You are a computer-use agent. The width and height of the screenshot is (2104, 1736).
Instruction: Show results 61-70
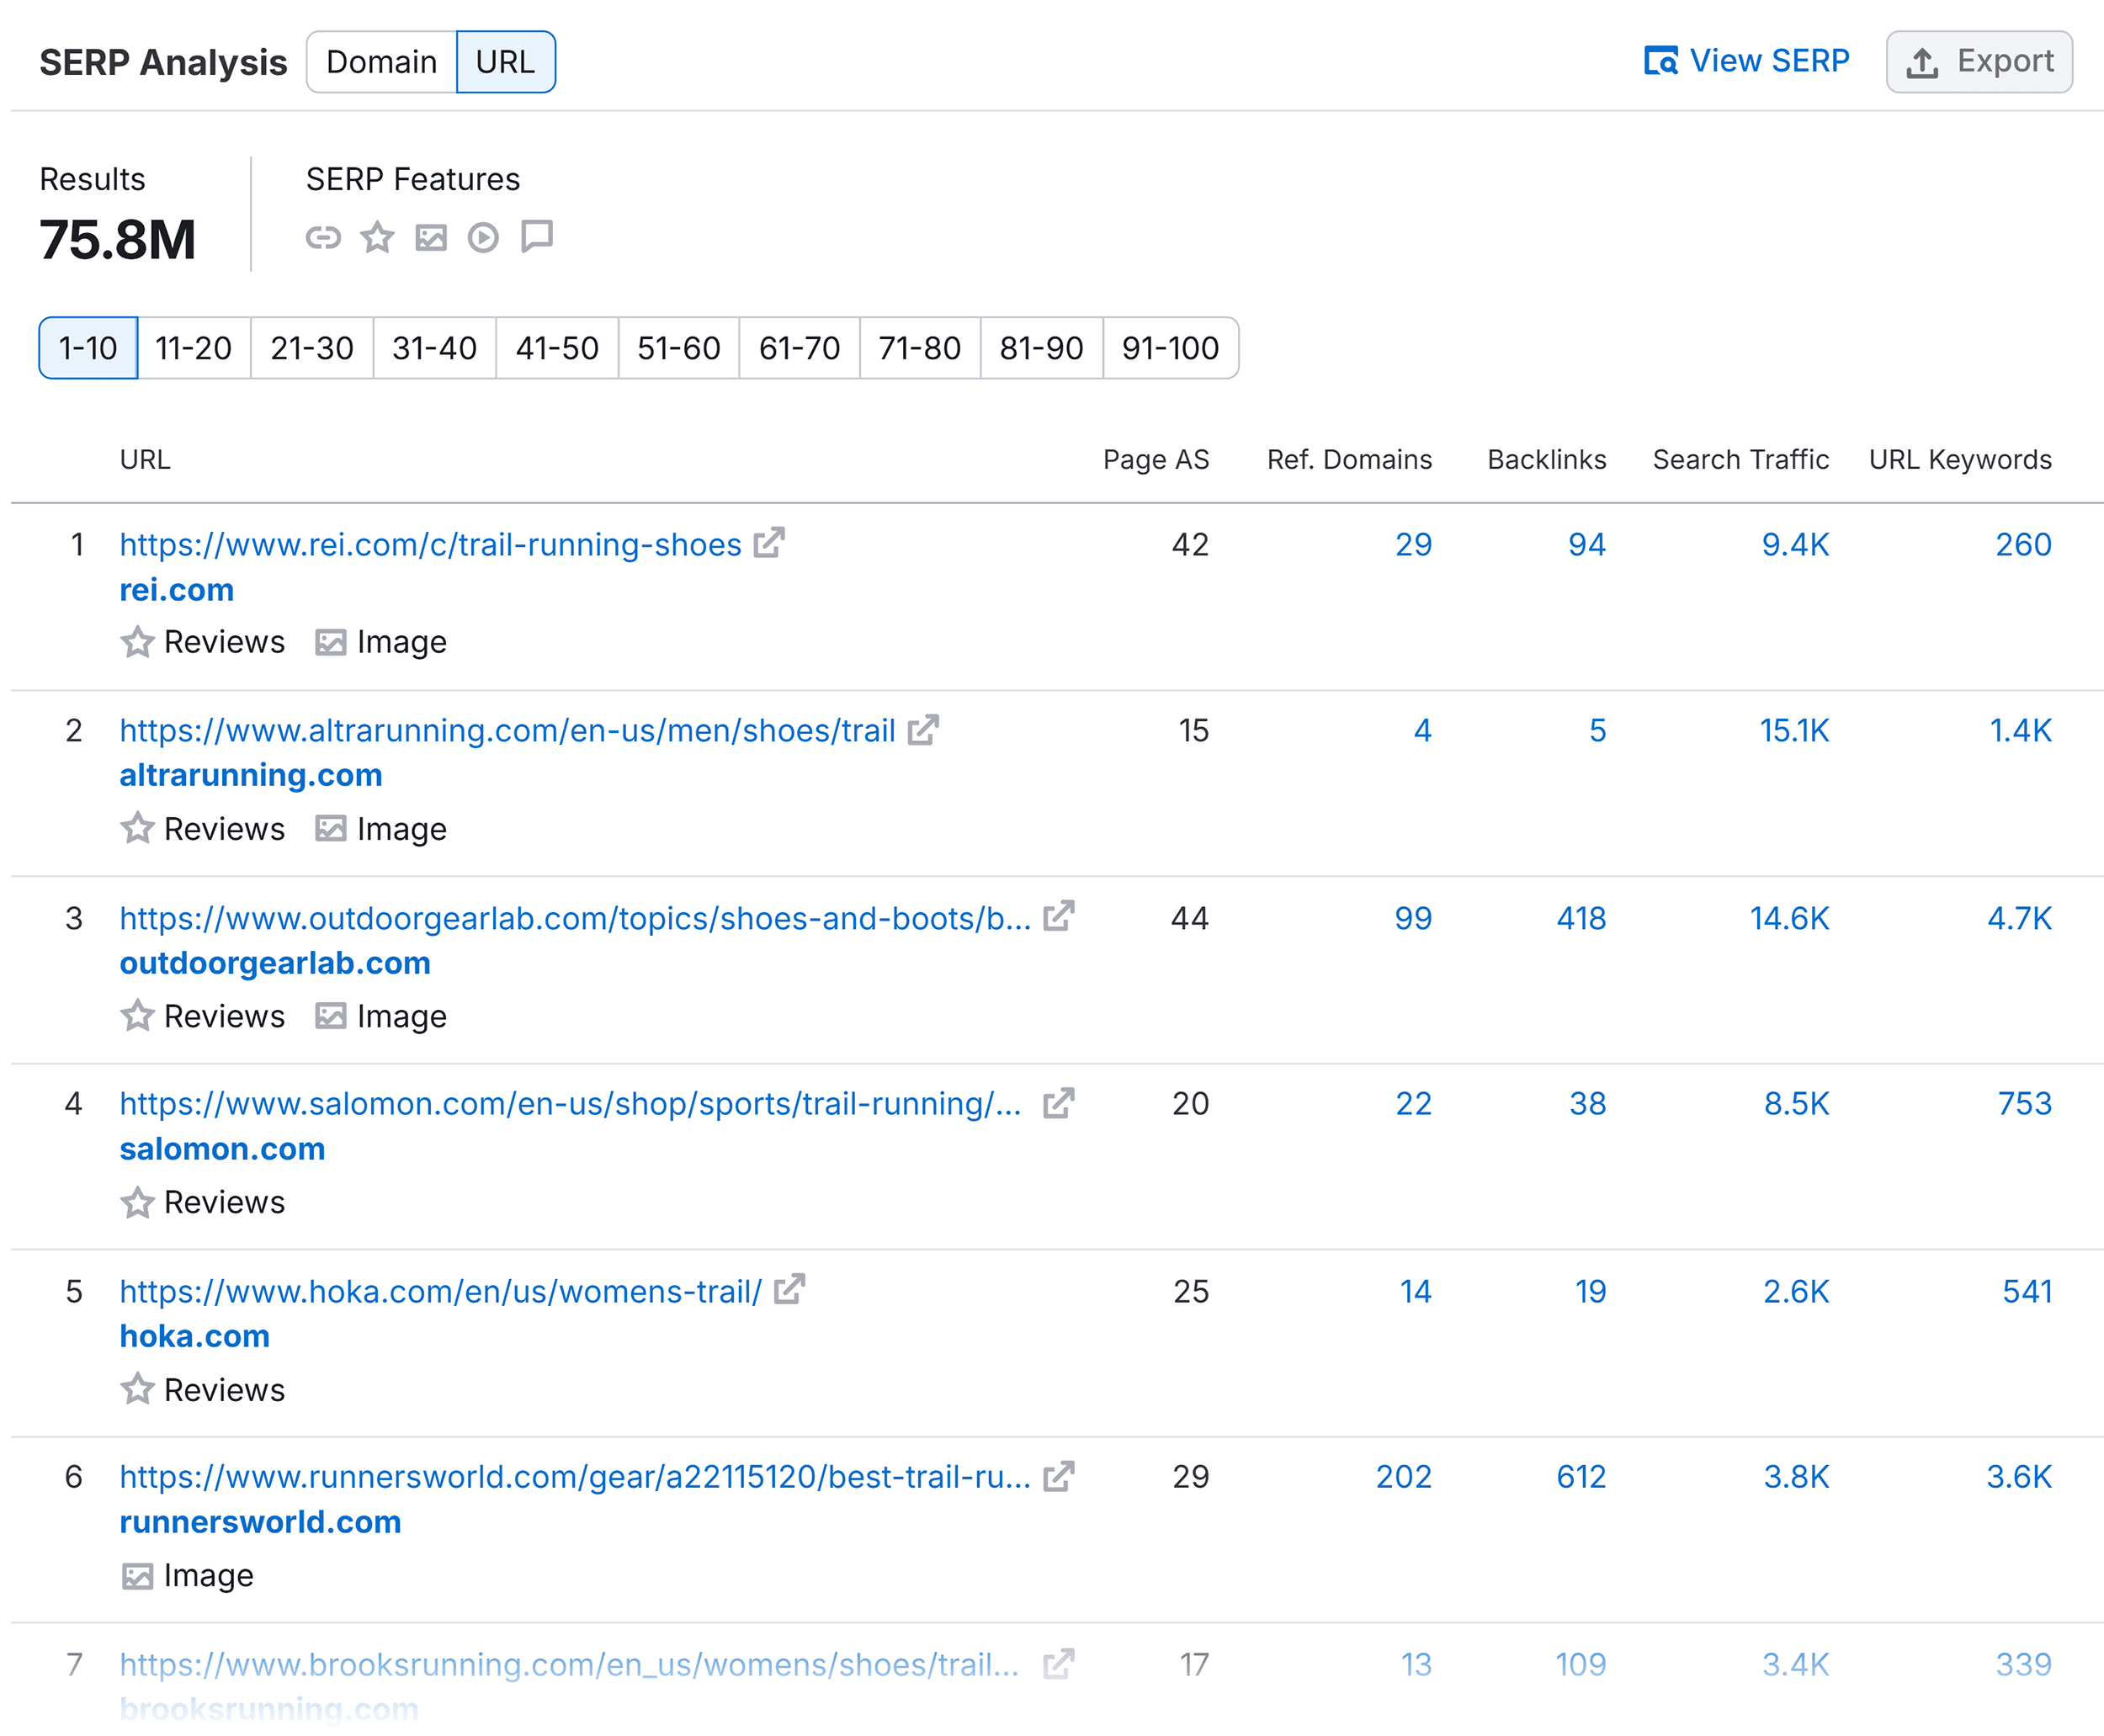coord(799,348)
